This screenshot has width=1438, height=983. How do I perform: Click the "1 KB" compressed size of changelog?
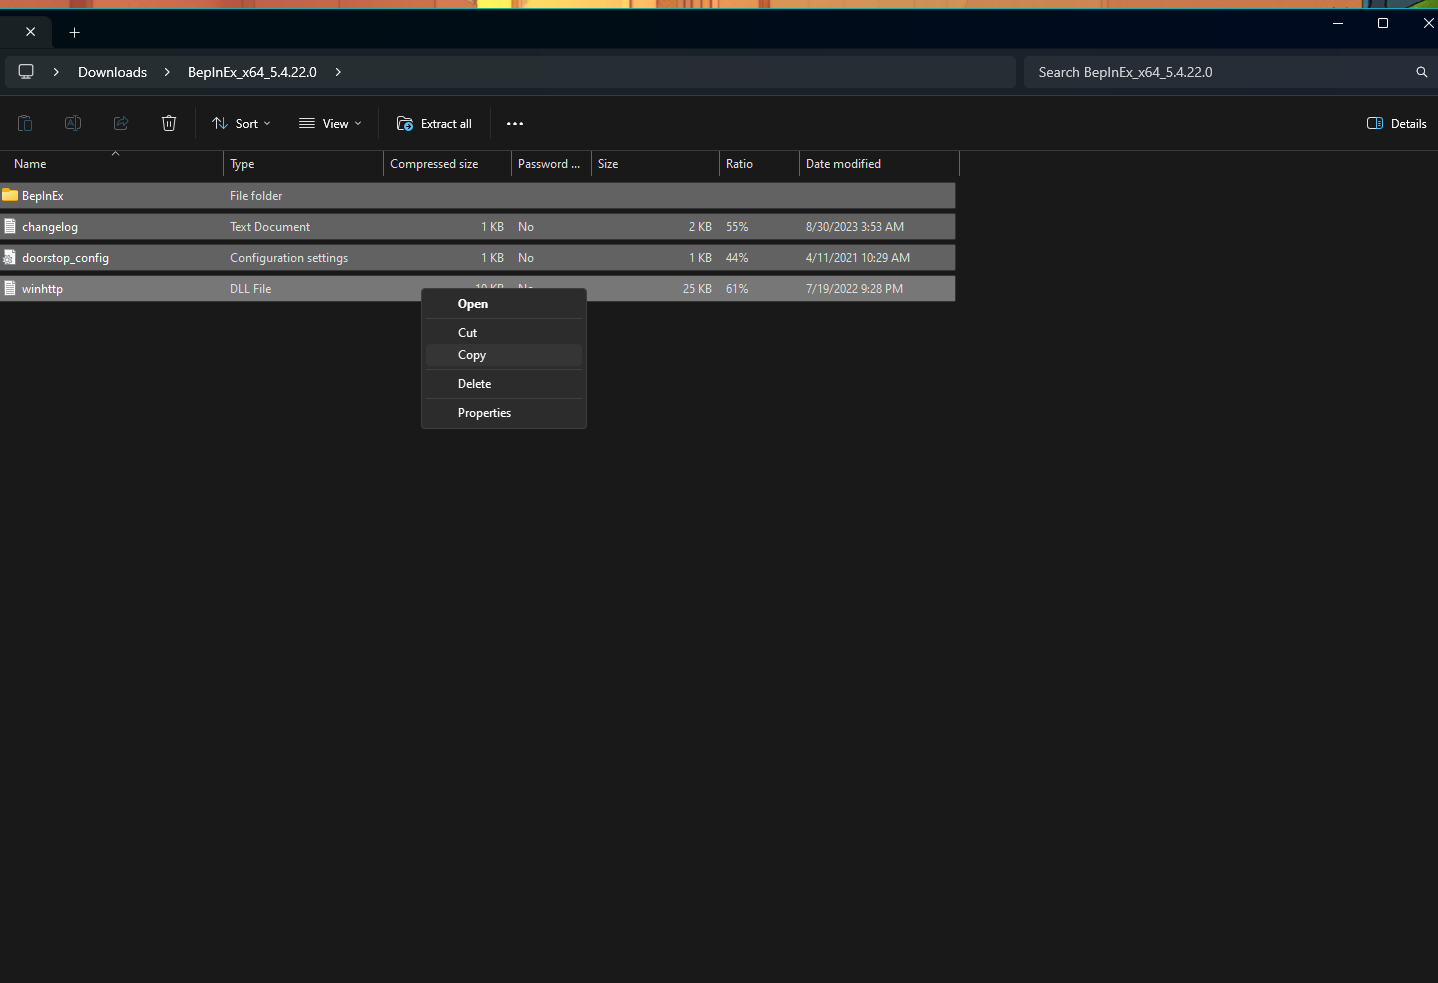pyautogui.click(x=492, y=227)
